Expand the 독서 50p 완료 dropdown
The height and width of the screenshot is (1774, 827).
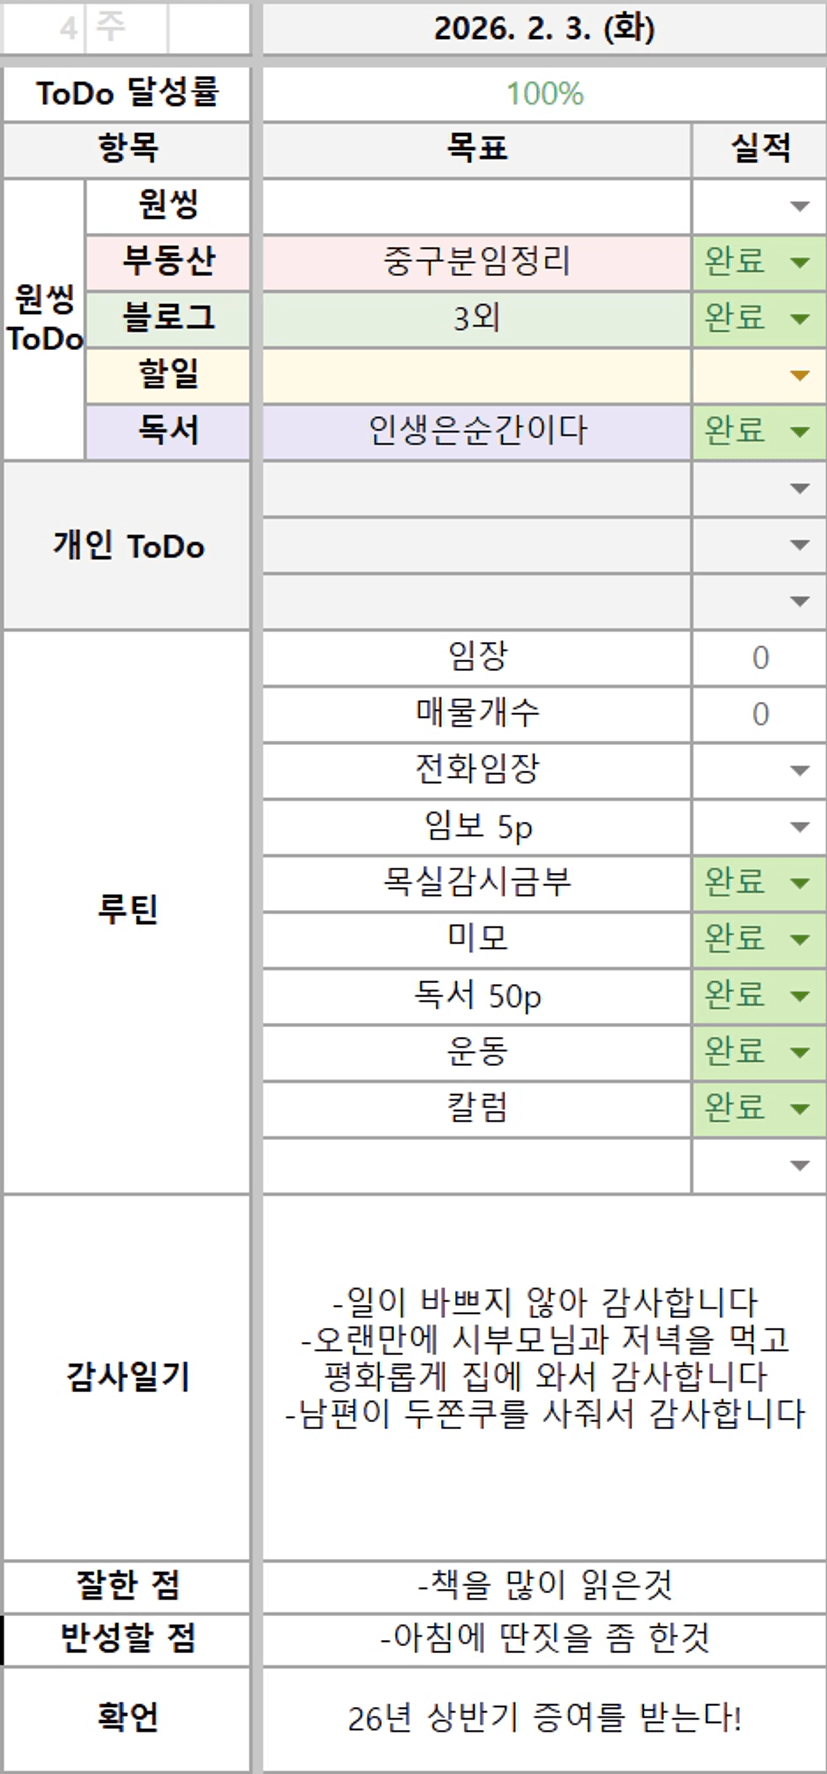799,996
